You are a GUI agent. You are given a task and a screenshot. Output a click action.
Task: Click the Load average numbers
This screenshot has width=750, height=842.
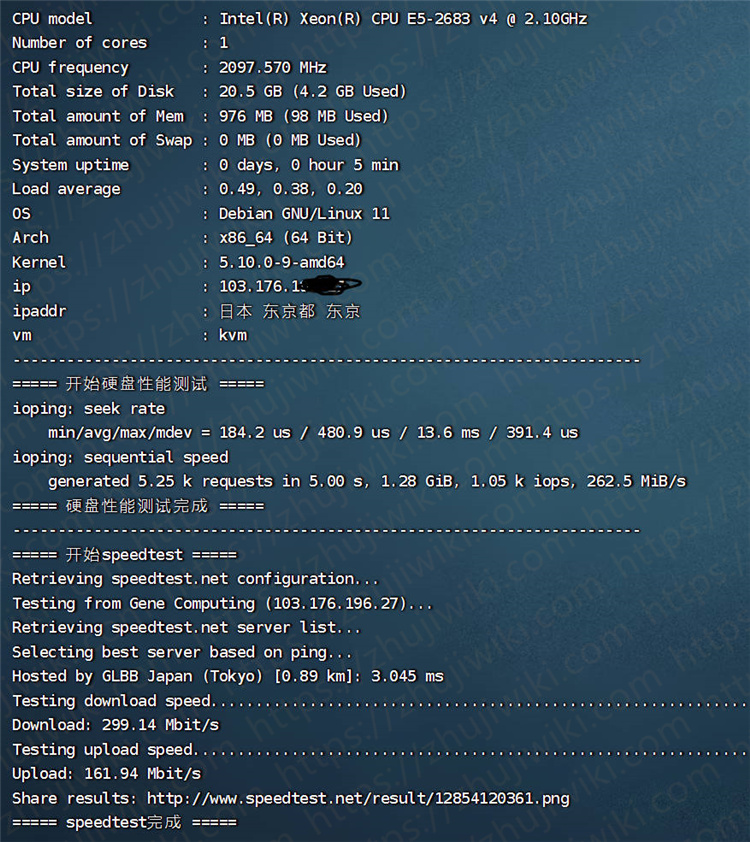point(290,189)
